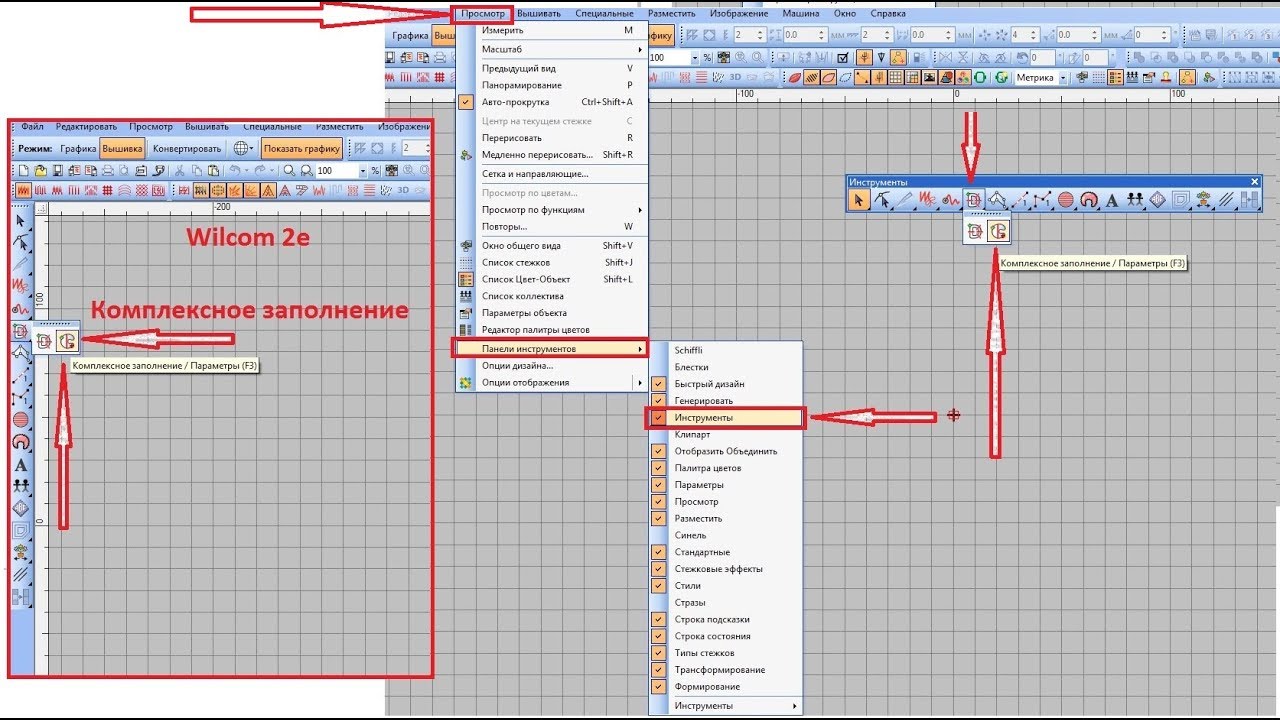Click the Complex Fill Parameters flyout icon under floating panel
The height and width of the screenshot is (720, 1280).
(x=998, y=231)
